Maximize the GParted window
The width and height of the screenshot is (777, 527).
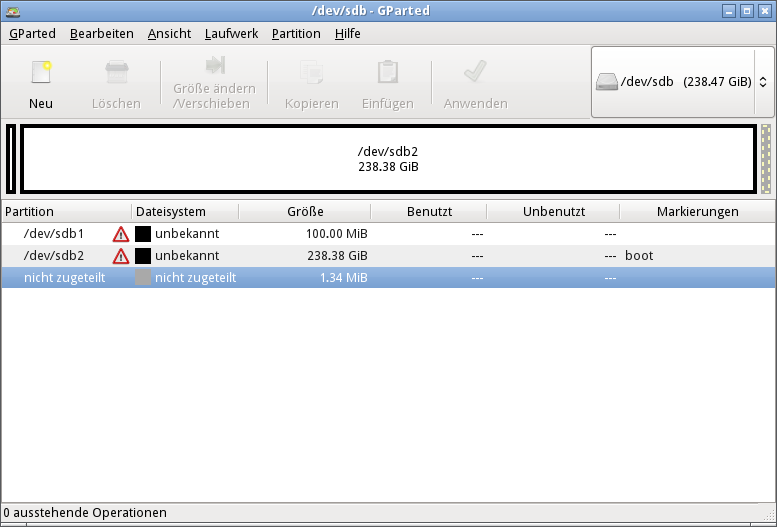pos(747,11)
